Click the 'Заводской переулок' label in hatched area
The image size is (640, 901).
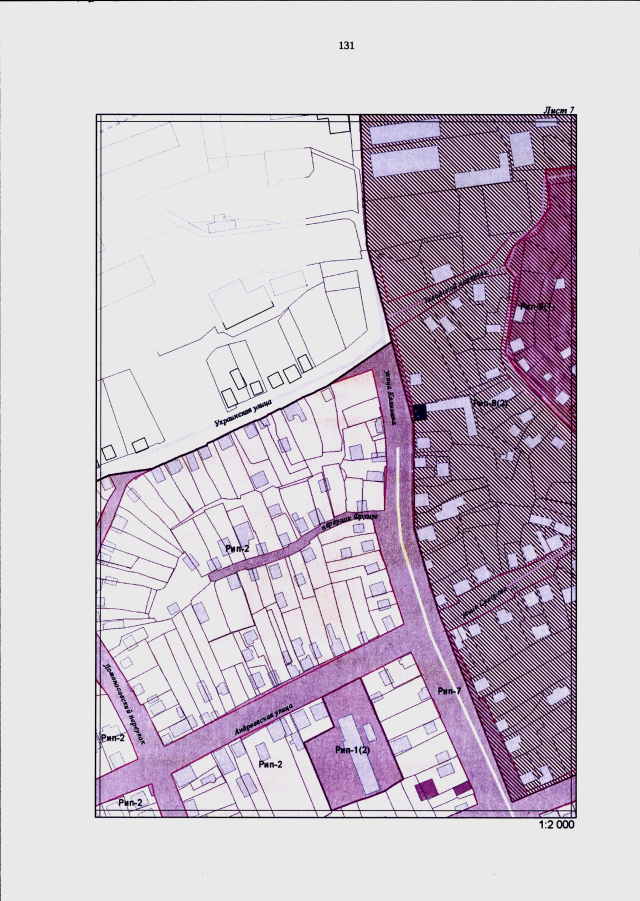tap(456, 286)
